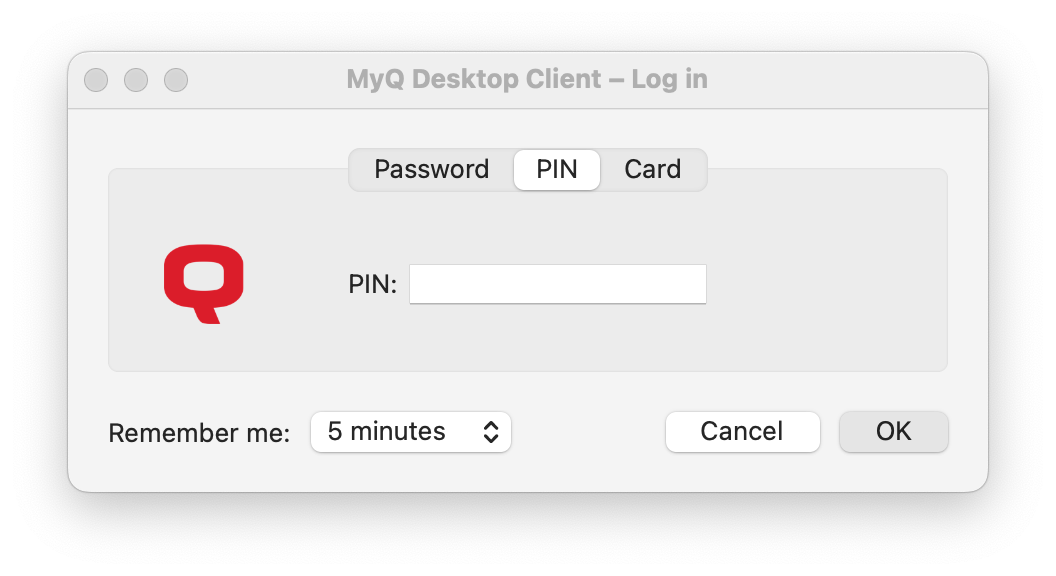Expand the session duration picker next to Remember me
The height and width of the screenshot is (576, 1056).
[410, 431]
